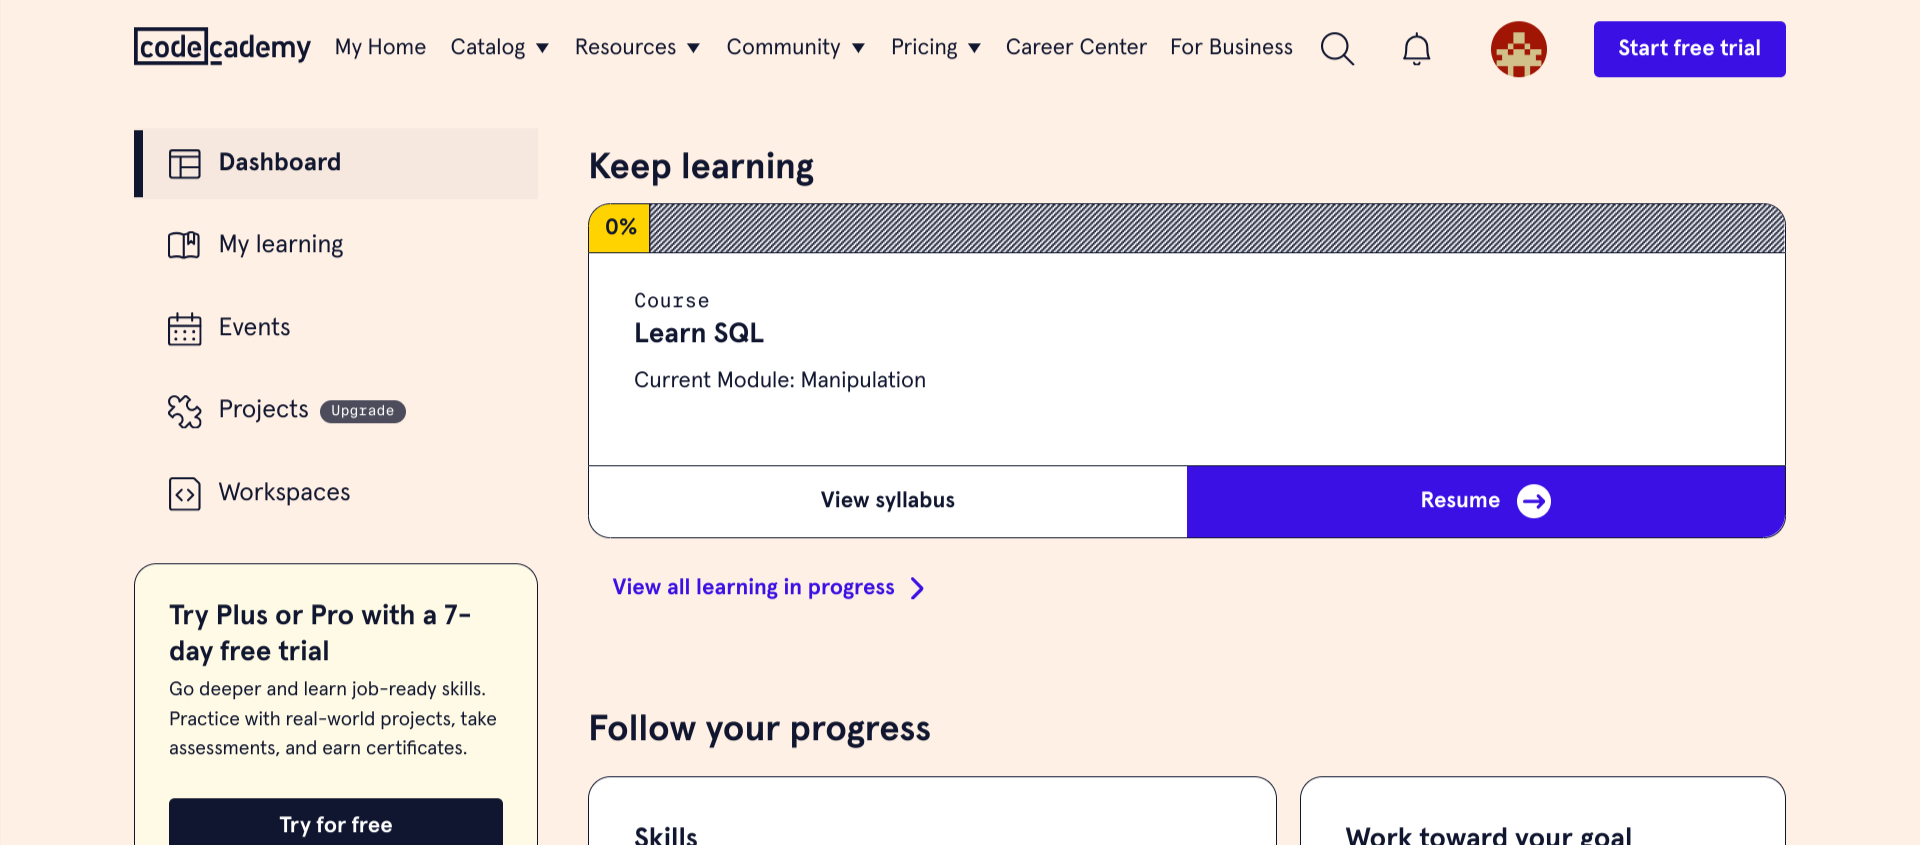Open the notifications bell
The width and height of the screenshot is (1920, 845).
(x=1416, y=48)
